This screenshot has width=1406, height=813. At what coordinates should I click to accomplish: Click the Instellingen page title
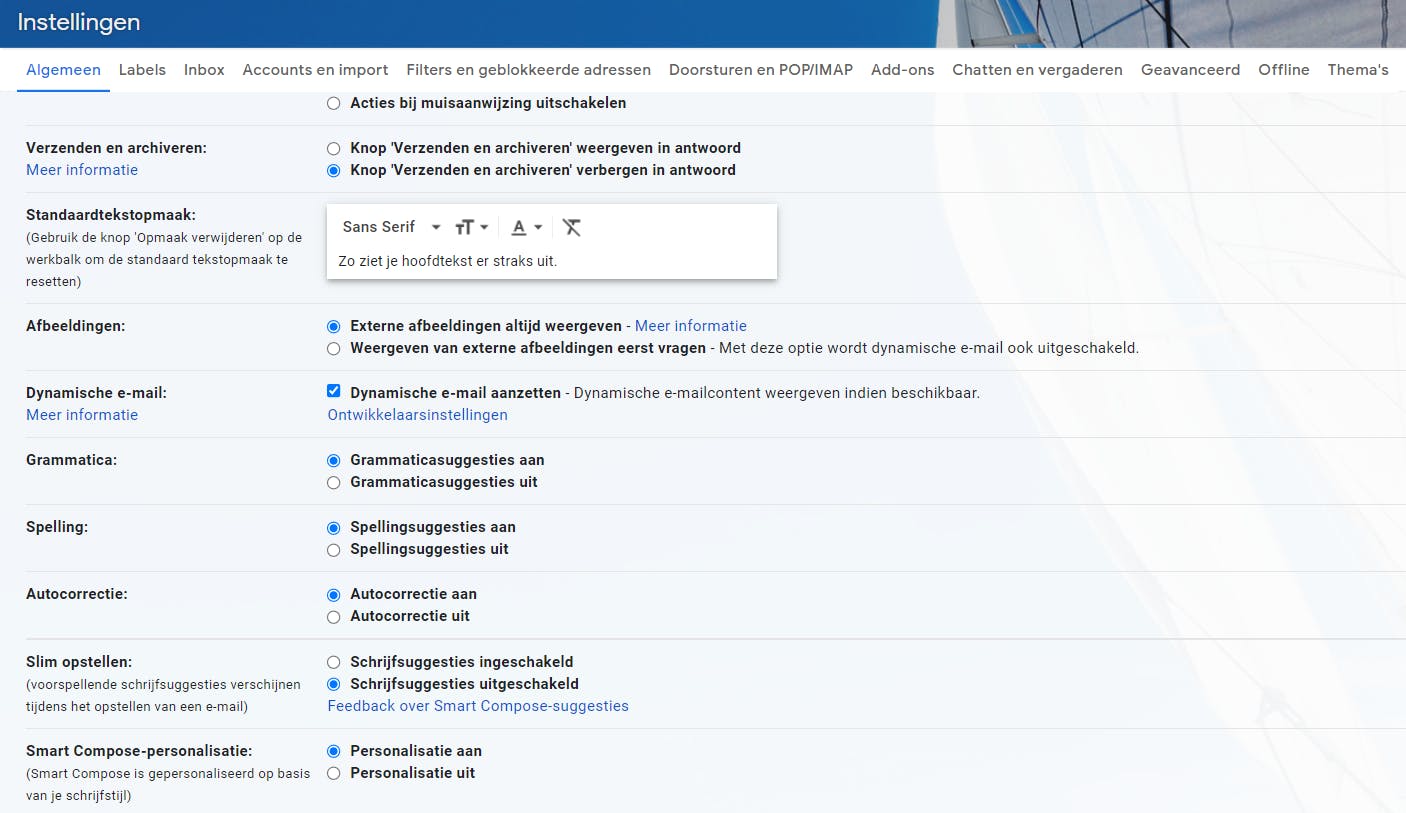pyautogui.click(x=79, y=22)
